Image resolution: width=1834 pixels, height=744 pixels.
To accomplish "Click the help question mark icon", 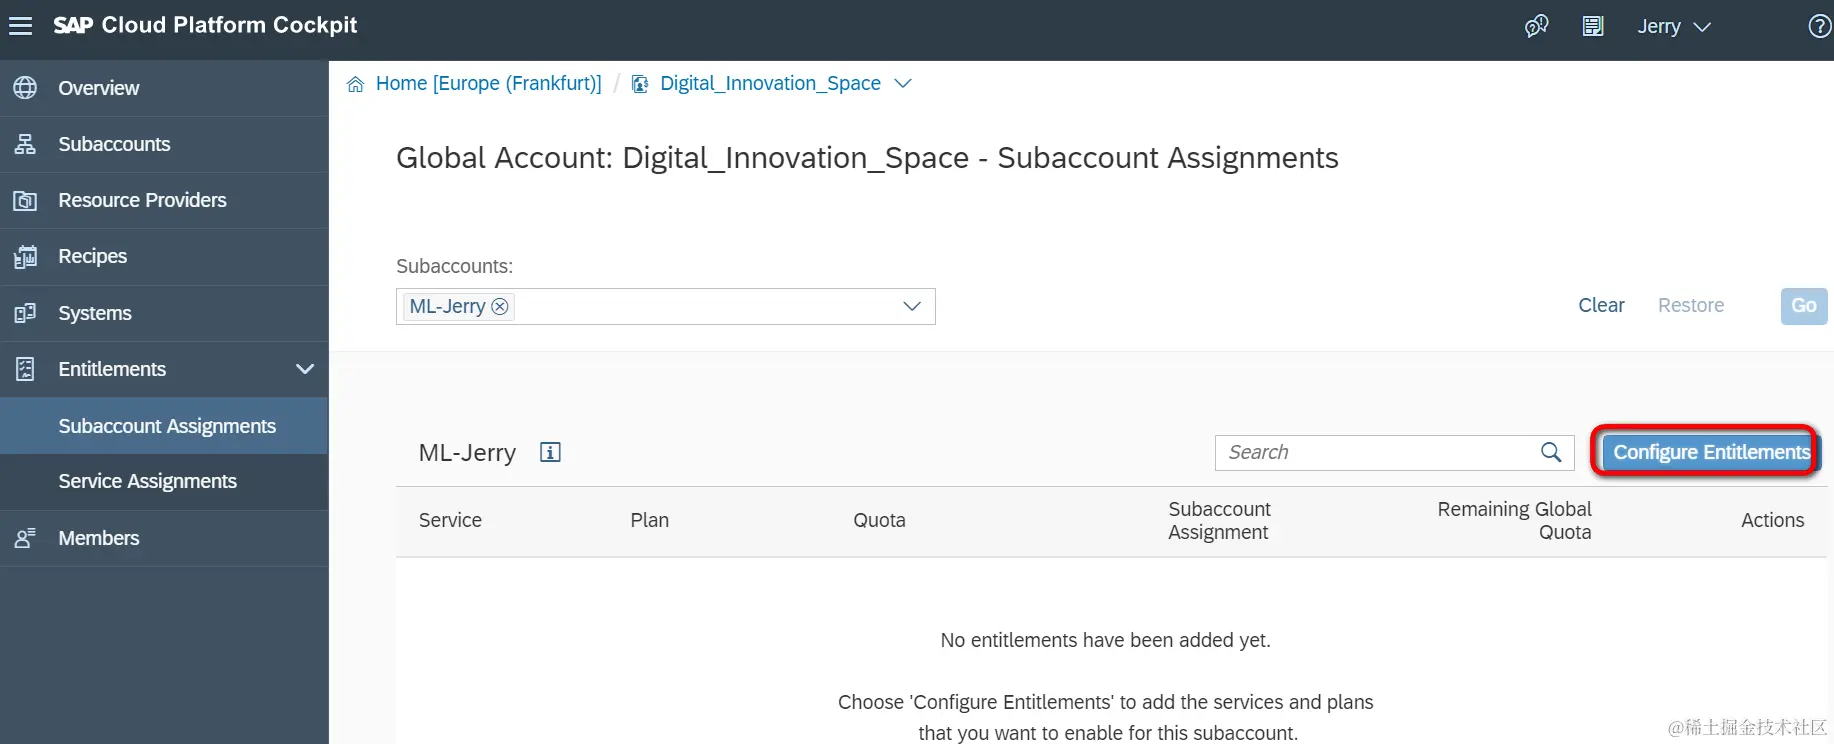I will 1820,26.
